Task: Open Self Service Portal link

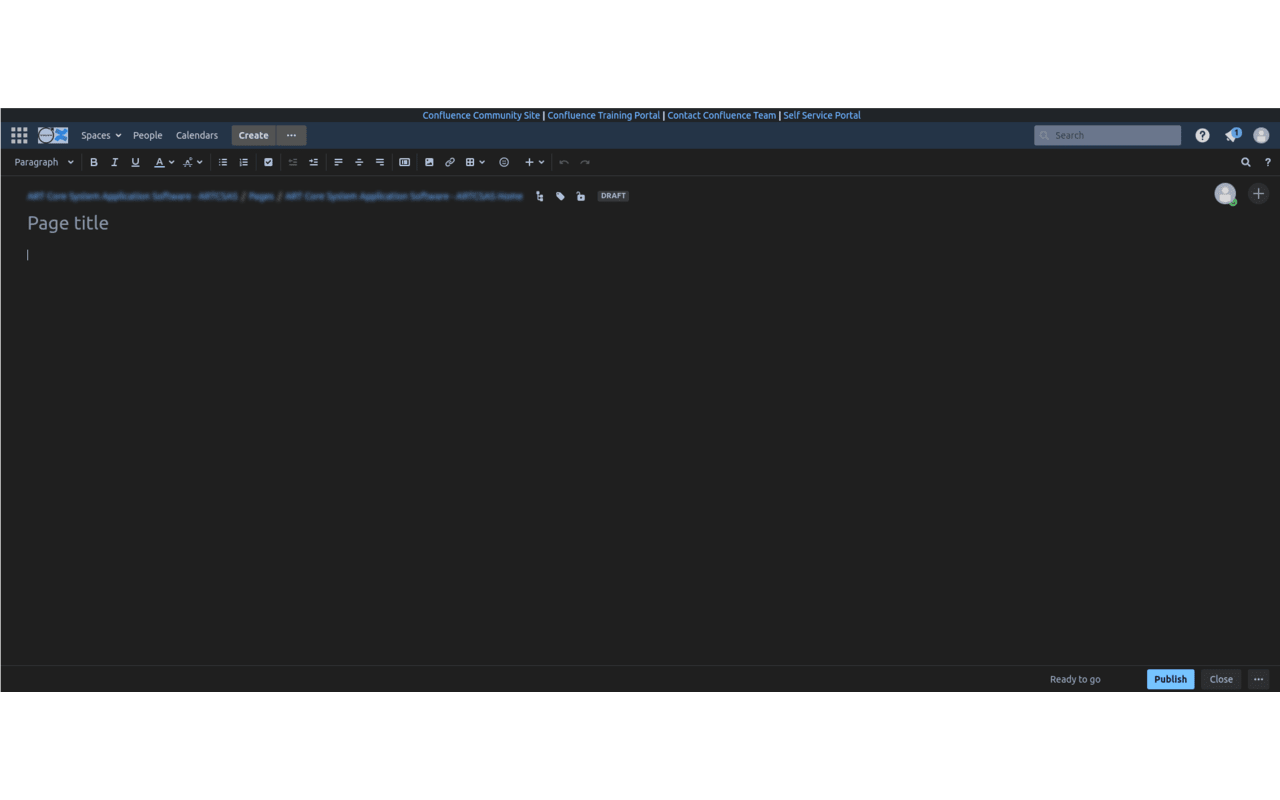Action: click(822, 115)
